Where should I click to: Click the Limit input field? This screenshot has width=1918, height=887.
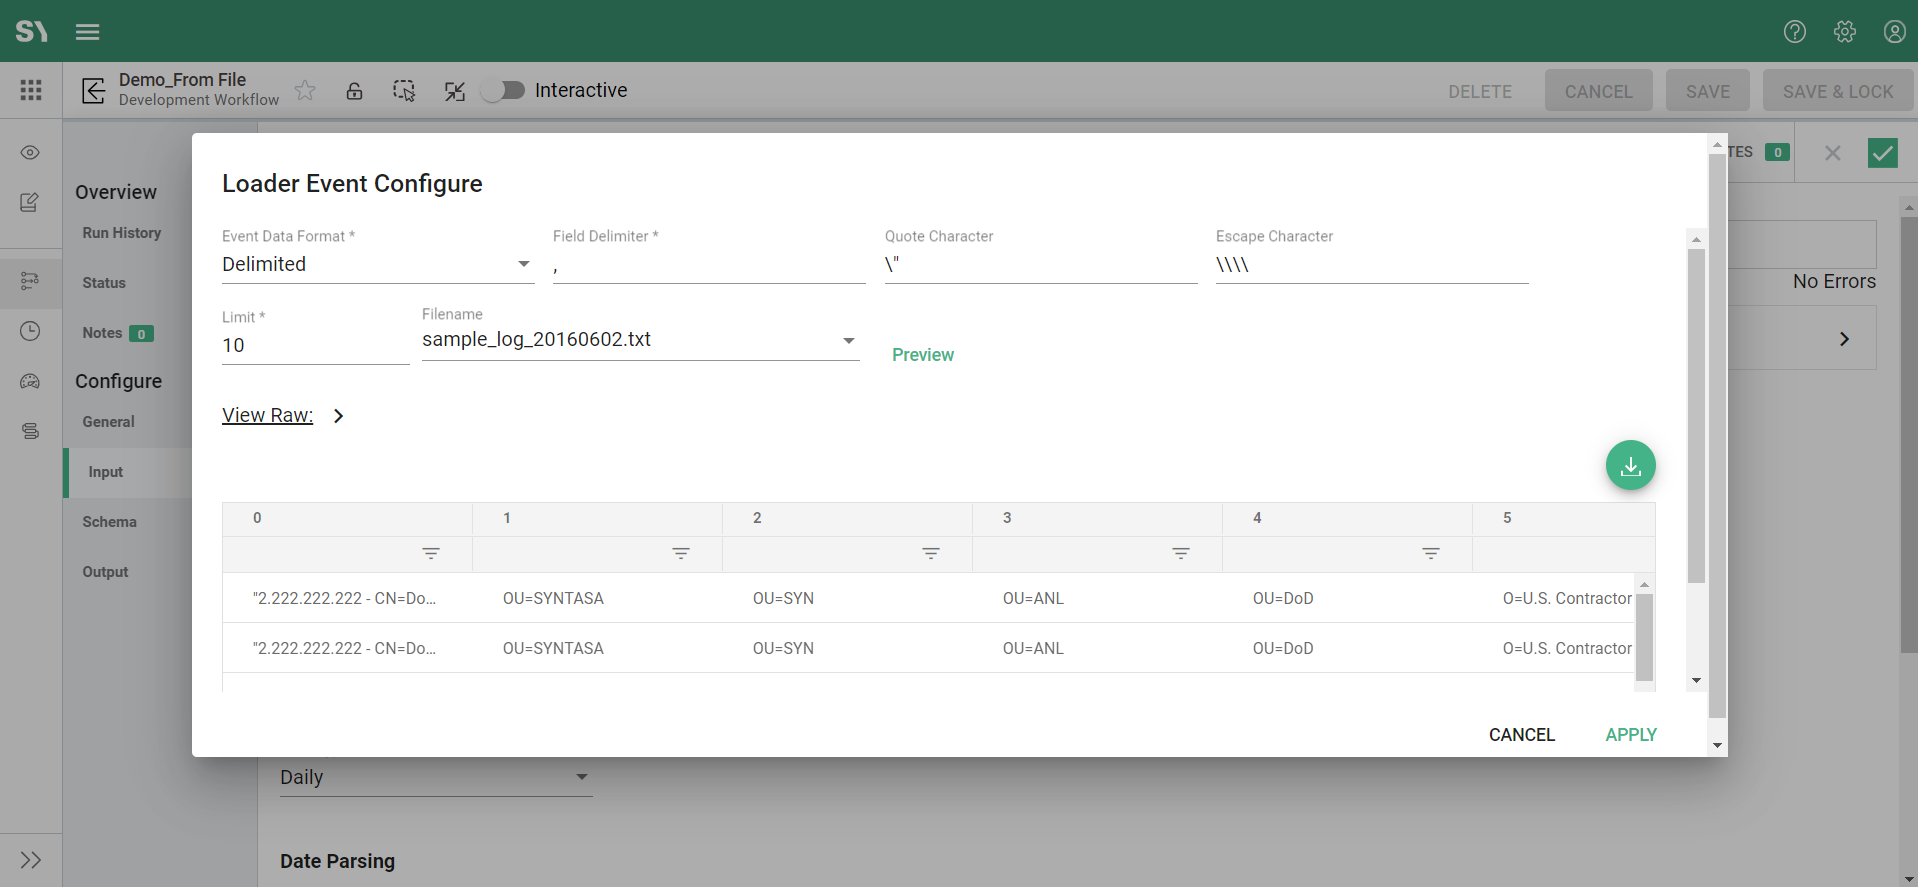pos(314,346)
